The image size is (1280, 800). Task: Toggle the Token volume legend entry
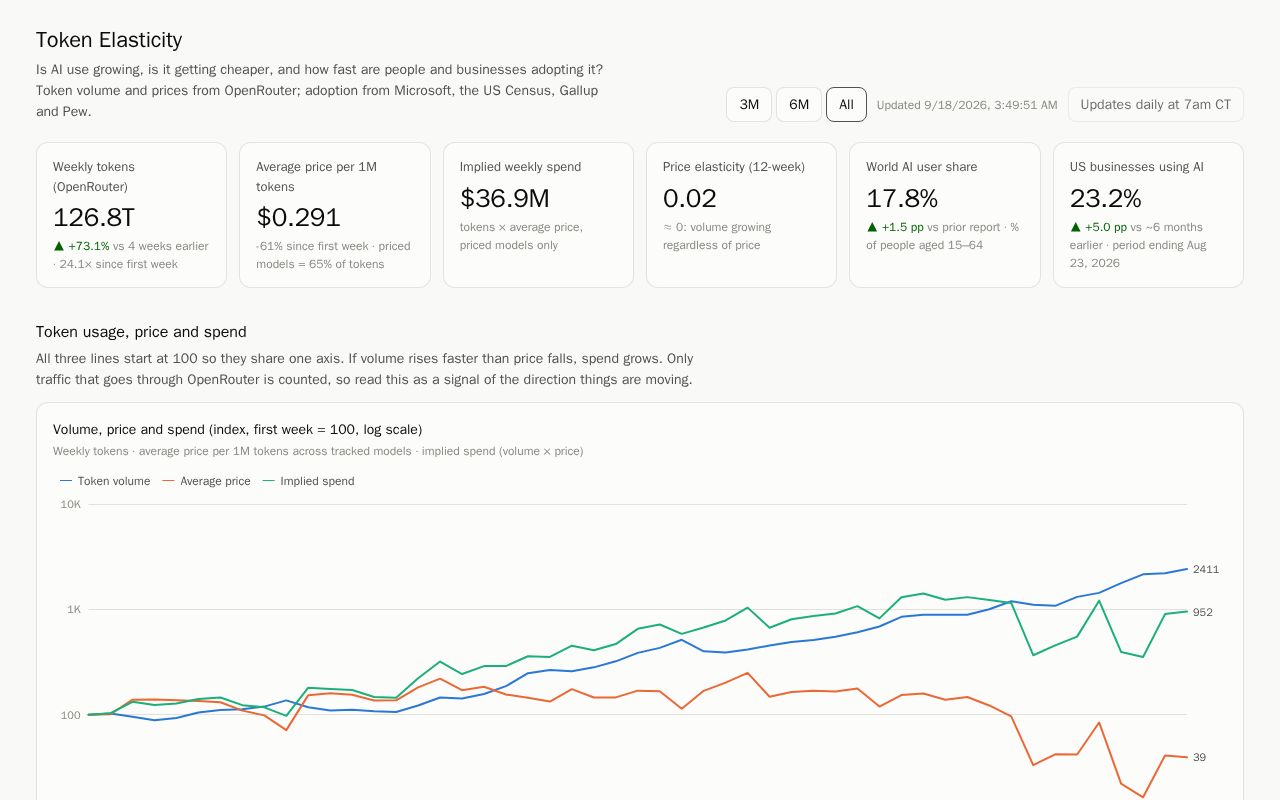click(105, 481)
